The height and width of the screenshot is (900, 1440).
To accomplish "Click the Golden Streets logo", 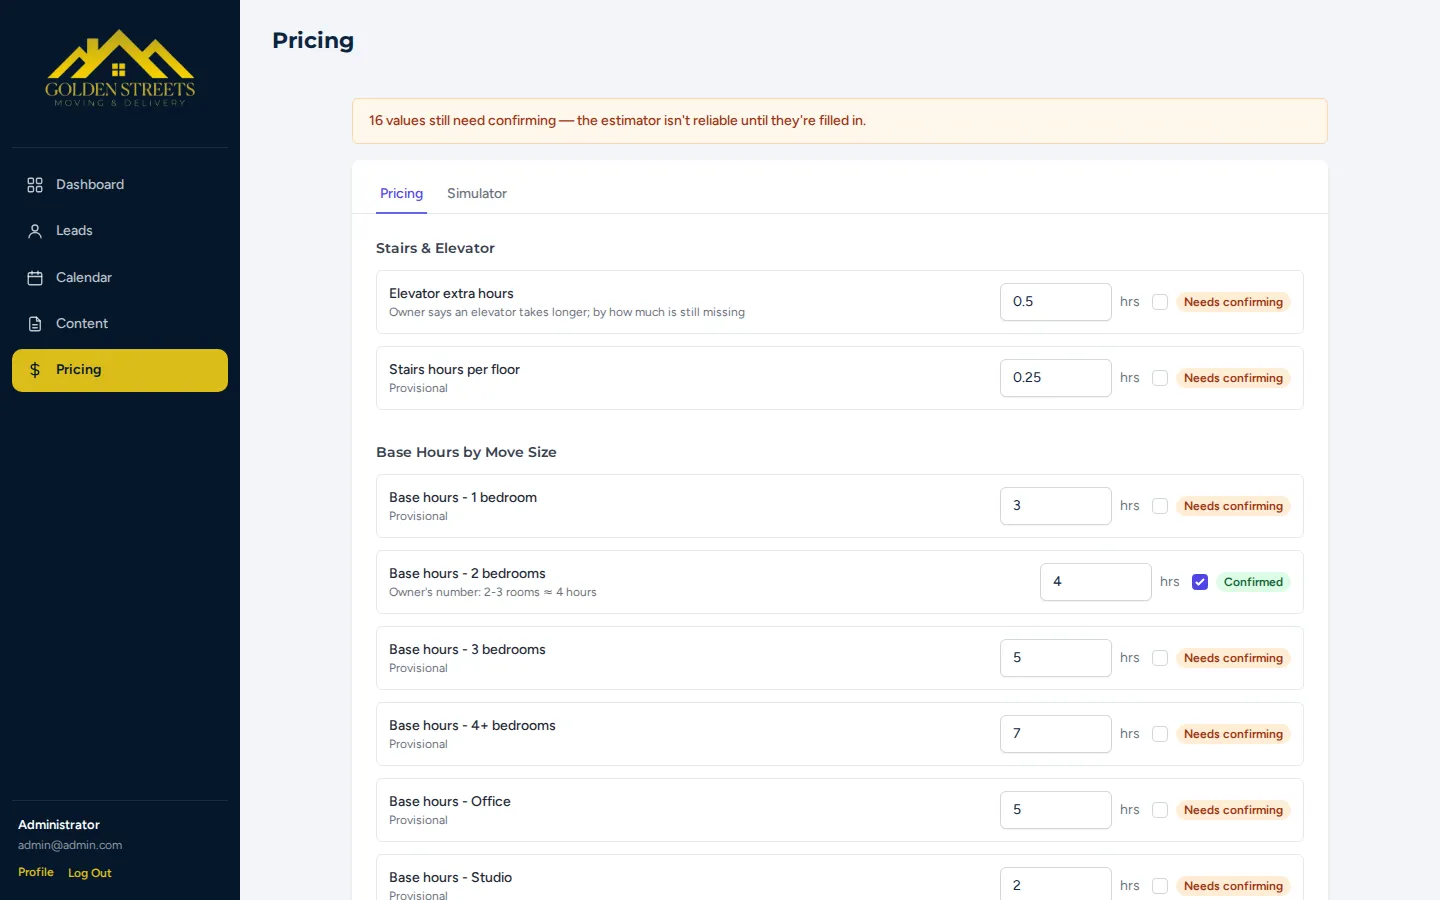I will pyautogui.click(x=120, y=68).
